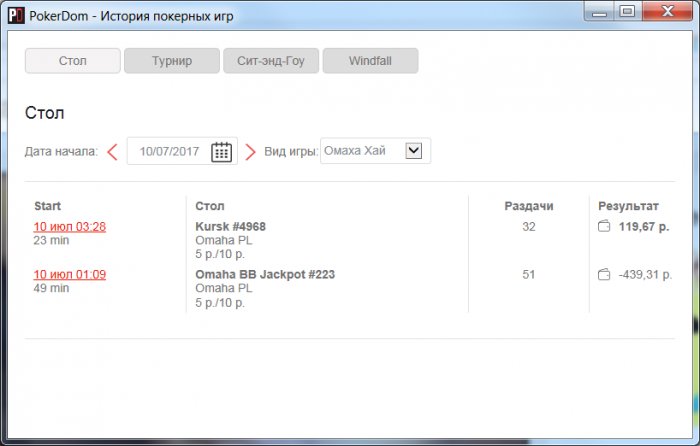The width and height of the screenshot is (700, 446).
Task: Open the Омаха Хай game type combo box
Action: tap(375, 151)
